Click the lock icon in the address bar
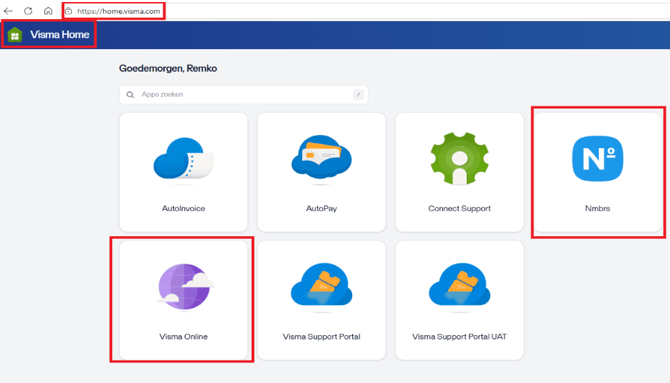670x383 pixels. tap(69, 11)
